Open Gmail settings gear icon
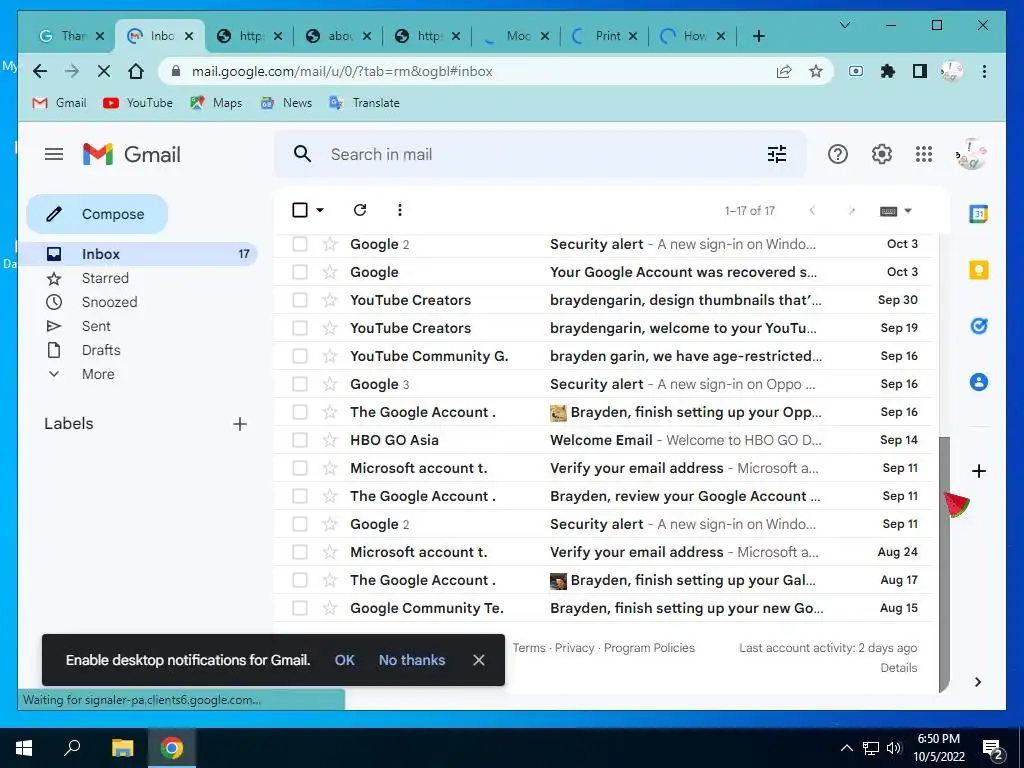 click(x=881, y=155)
